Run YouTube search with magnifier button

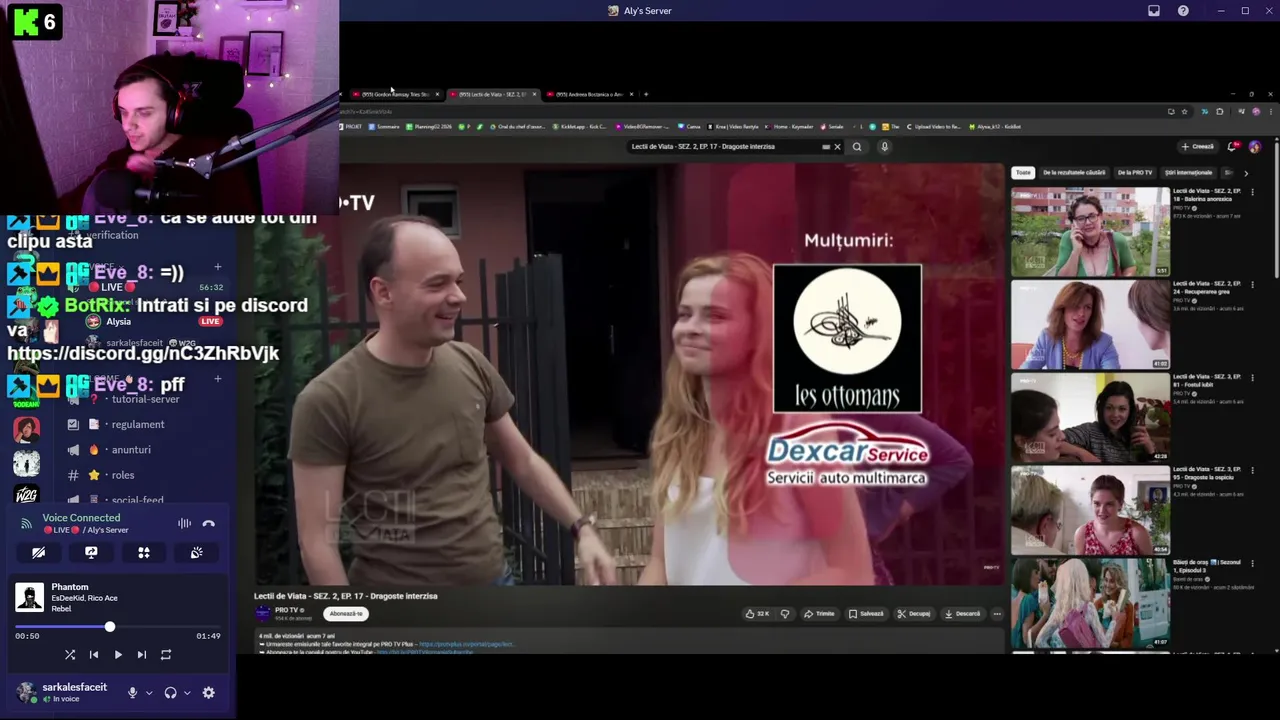pyautogui.click(x=857, y=147)
